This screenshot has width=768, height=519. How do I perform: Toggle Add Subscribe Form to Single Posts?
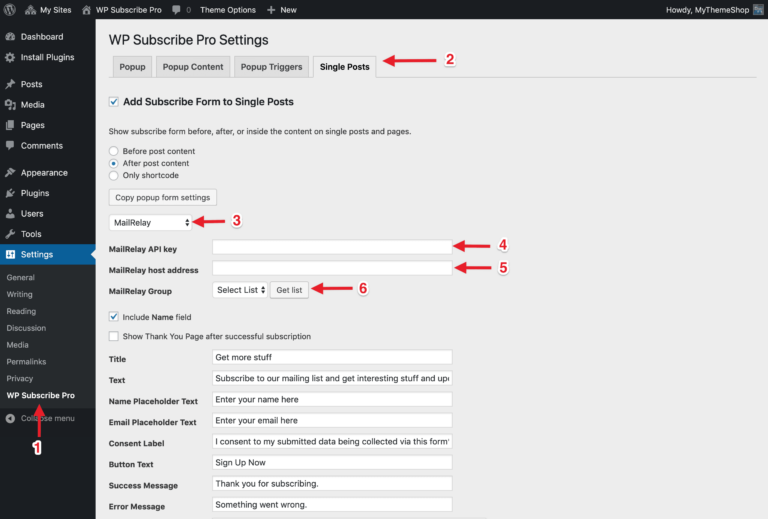point(114,102)
